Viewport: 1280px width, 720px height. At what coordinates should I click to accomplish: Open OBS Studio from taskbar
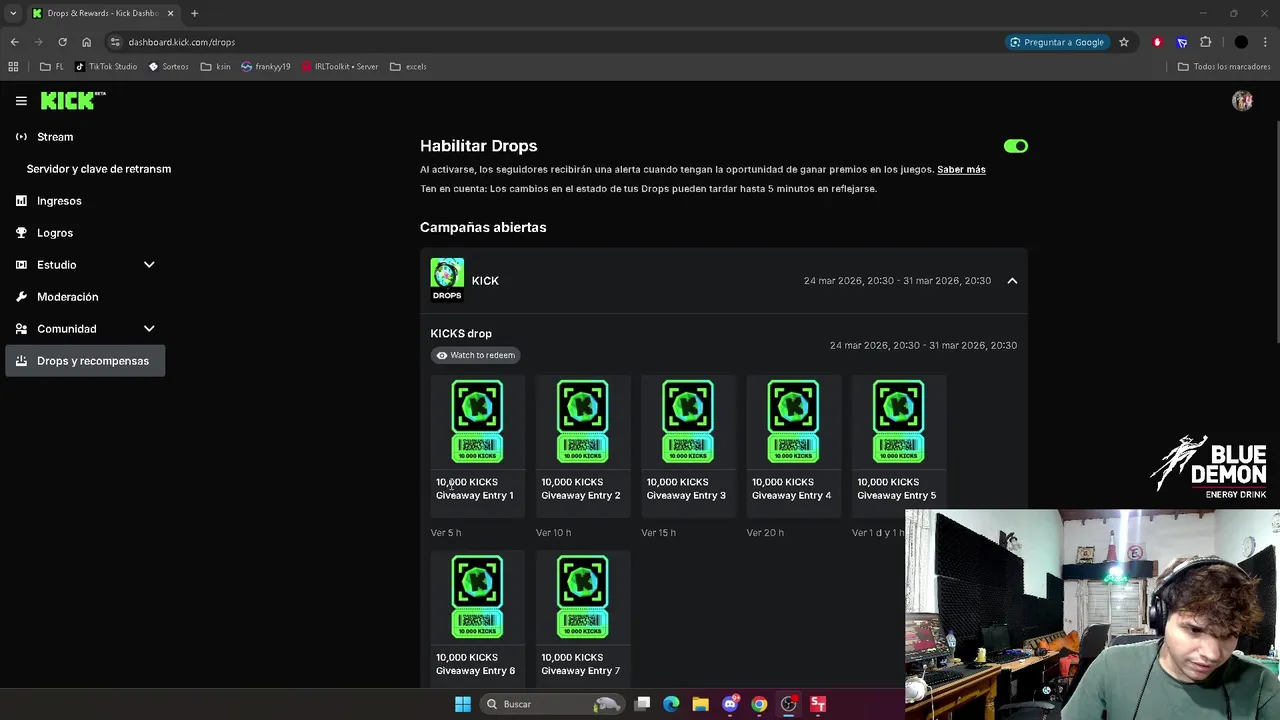pos(789,704)
